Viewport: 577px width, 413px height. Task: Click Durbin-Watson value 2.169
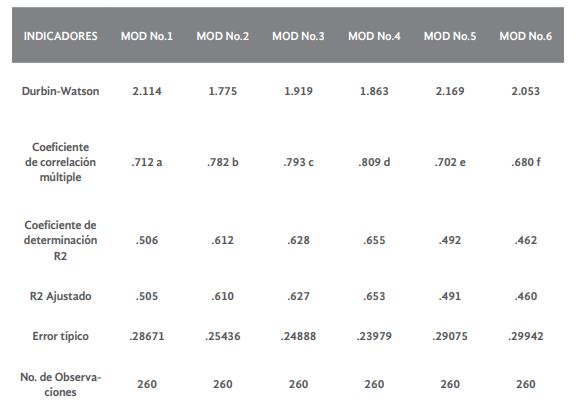tap(450, 91)
